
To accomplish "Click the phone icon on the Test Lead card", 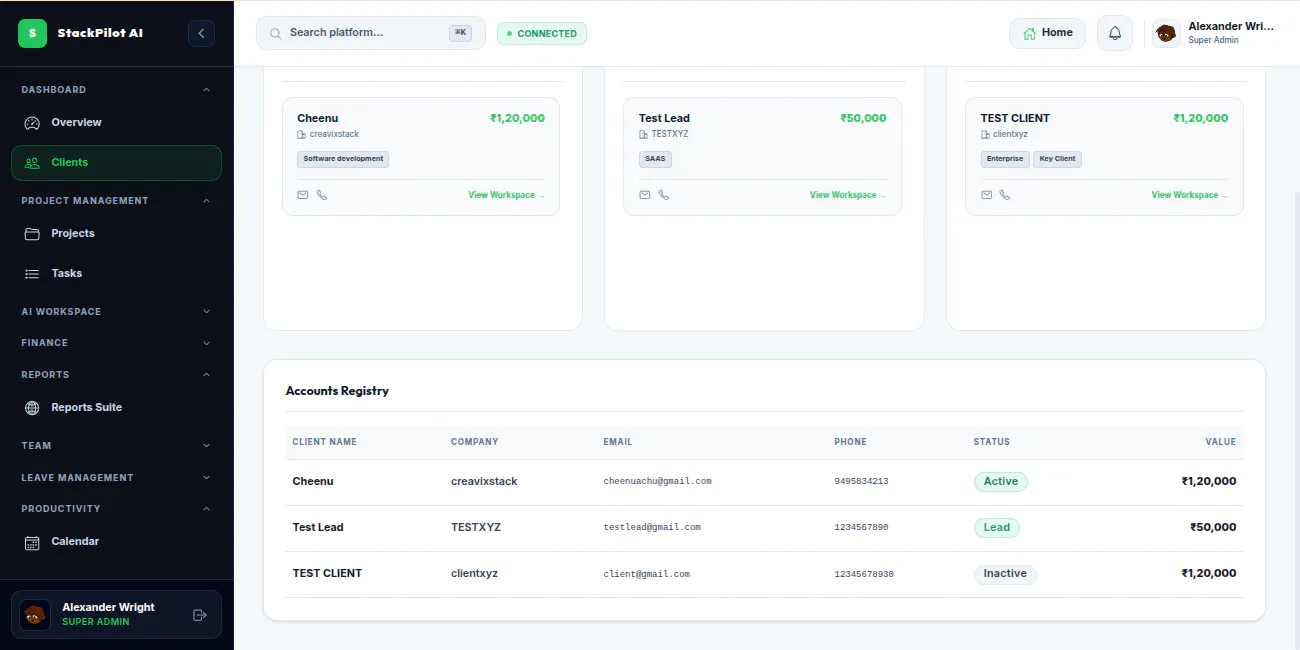I will 664,195.
